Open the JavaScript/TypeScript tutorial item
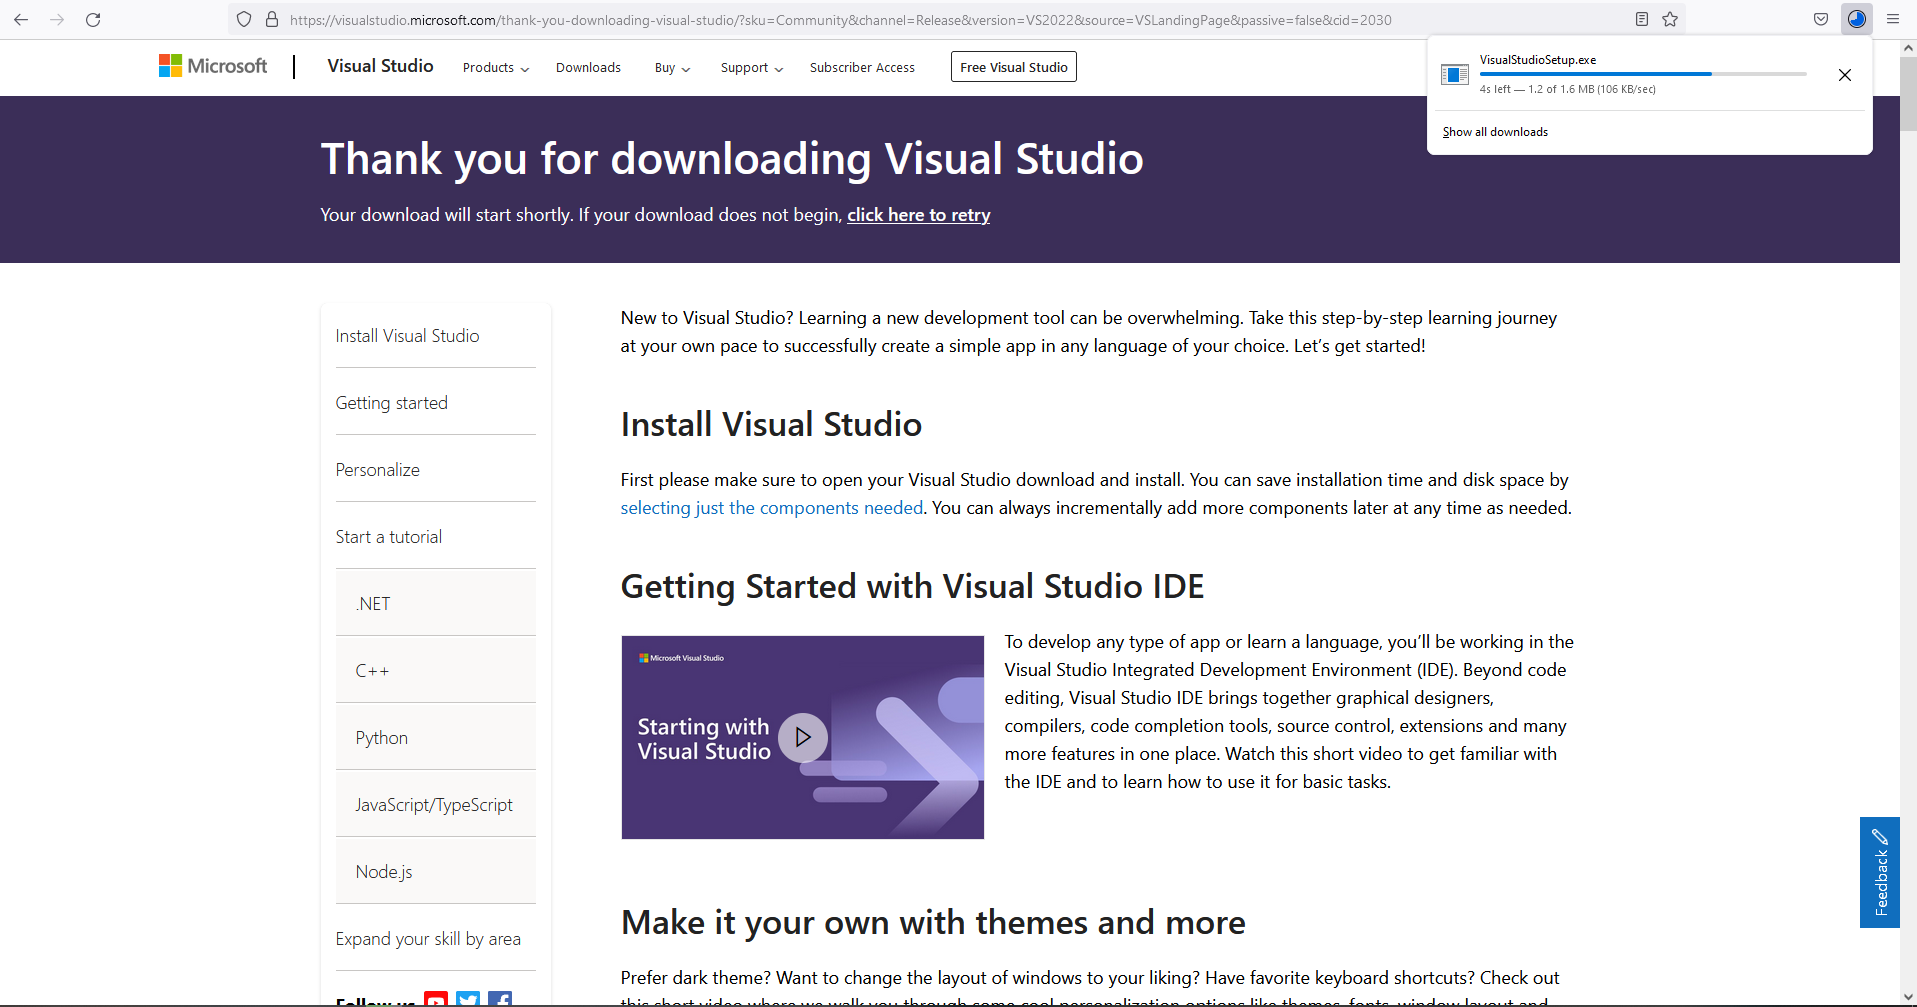The height and width of the screenshot is (1007, 1917). (436, 804)
